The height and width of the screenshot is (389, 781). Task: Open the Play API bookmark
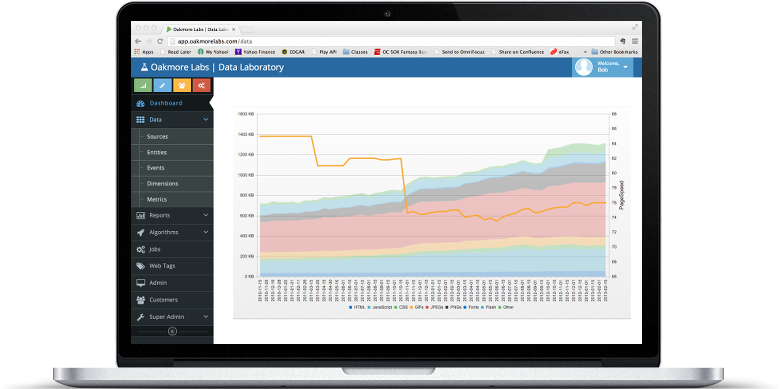click(x=325, y=52)
